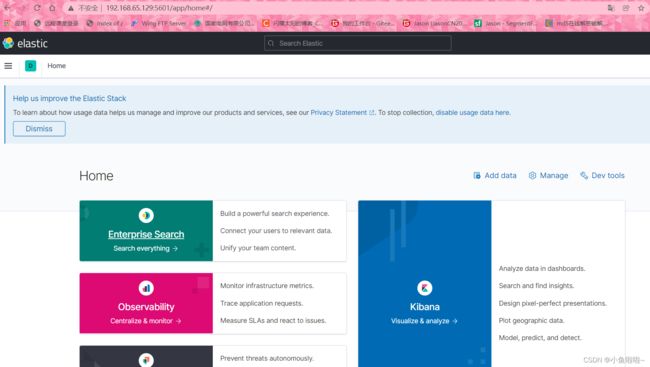Click Search everything arrow link
The image size is (650, 367).
pyautogui.click(x=146, y=248)
